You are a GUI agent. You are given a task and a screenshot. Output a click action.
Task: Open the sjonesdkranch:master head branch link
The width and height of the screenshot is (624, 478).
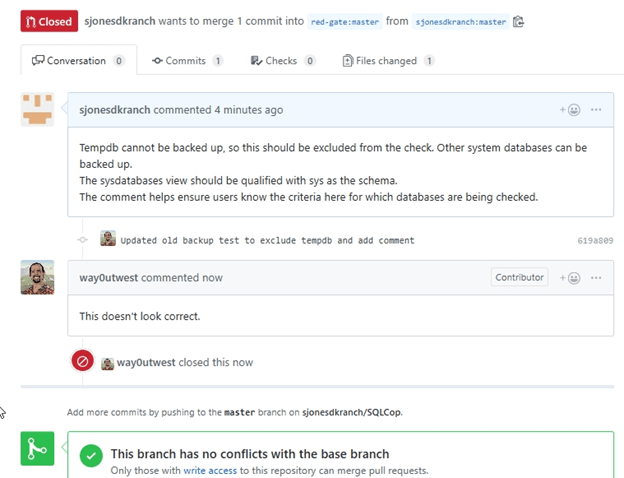(461, 21)
